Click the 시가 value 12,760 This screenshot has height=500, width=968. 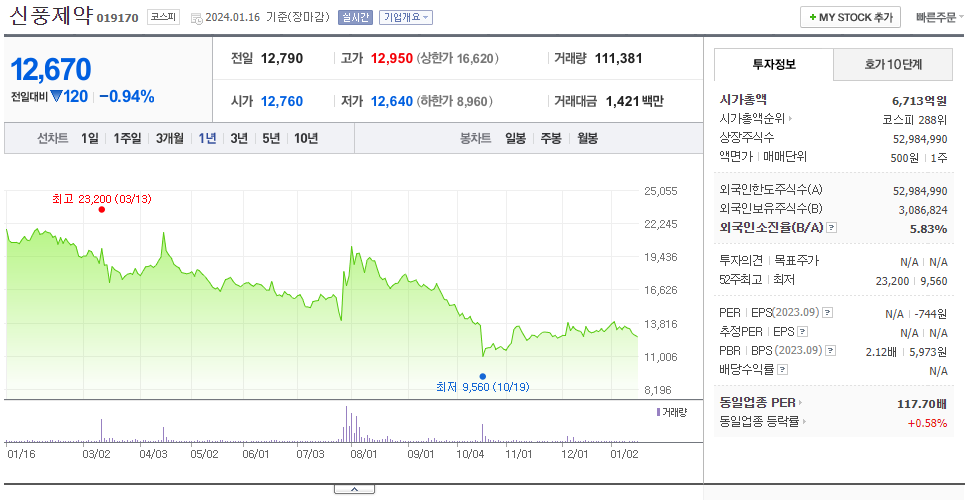[282, 101]
